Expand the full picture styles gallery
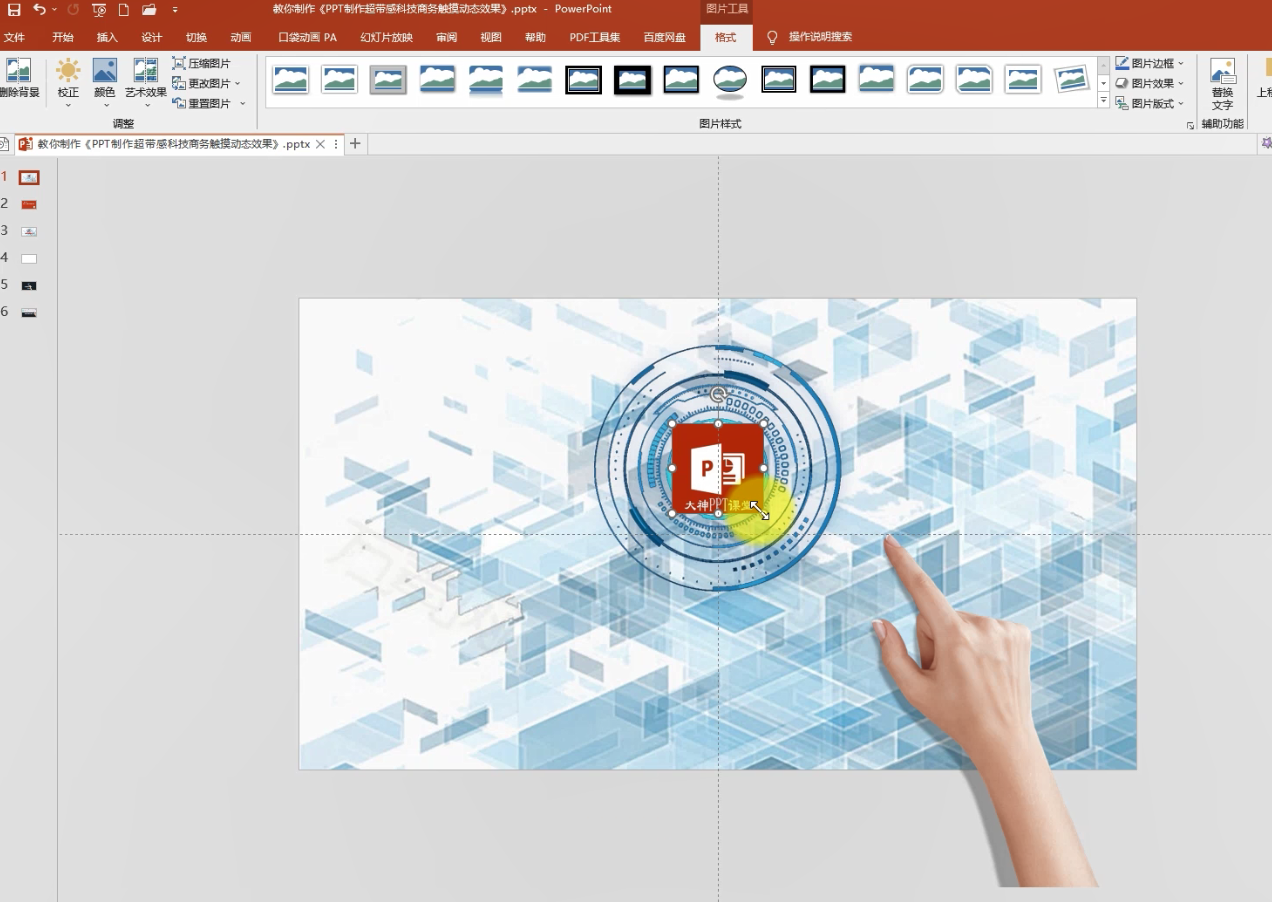 point(1104,101)
